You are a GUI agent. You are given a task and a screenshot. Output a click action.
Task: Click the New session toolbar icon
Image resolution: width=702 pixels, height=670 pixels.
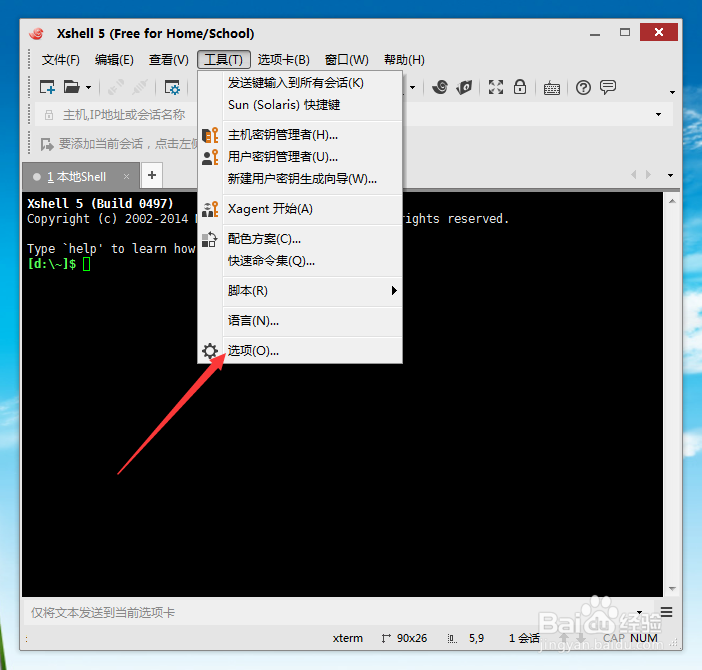47,87
